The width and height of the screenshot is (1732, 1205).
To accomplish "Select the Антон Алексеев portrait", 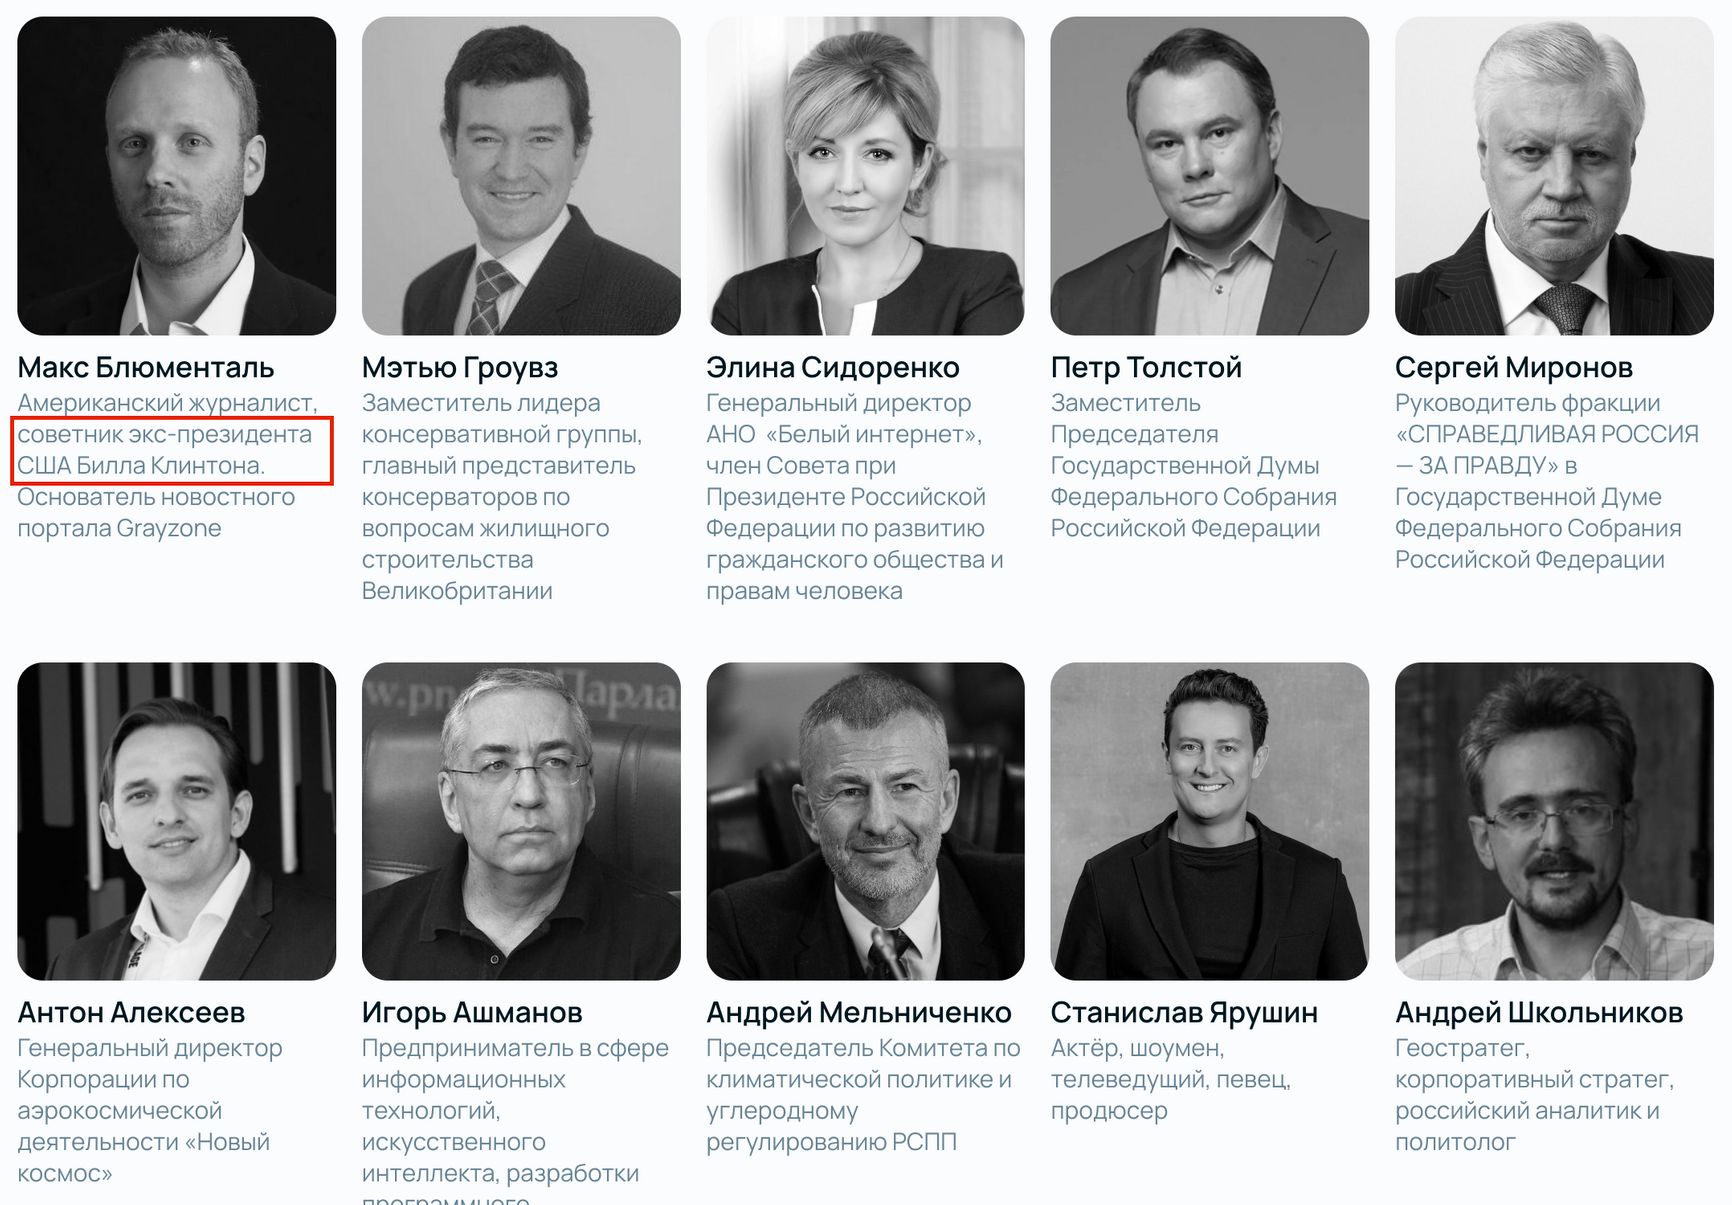I will (177, 821).
